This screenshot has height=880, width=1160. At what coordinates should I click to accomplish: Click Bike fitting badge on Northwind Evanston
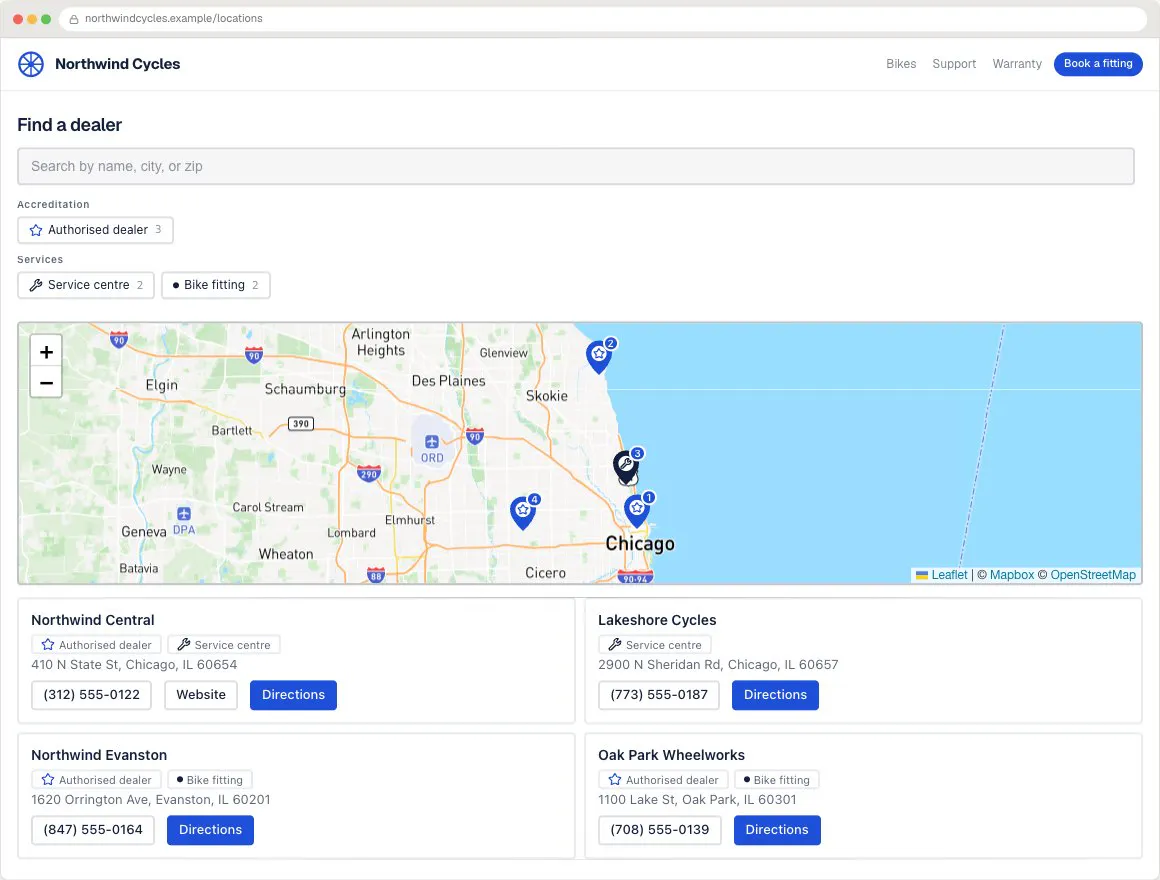[x=210, y=780]
